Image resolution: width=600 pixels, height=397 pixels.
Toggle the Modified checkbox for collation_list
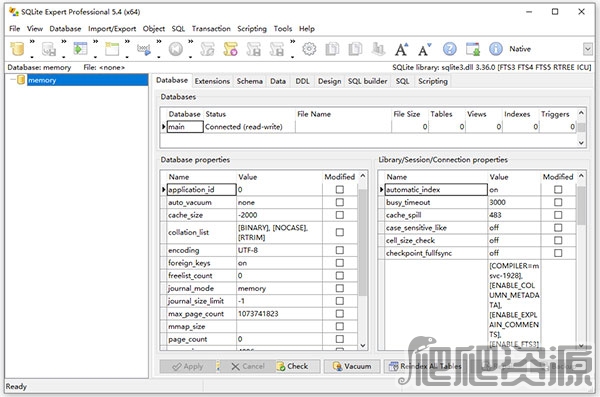click(x=339, y=232)
